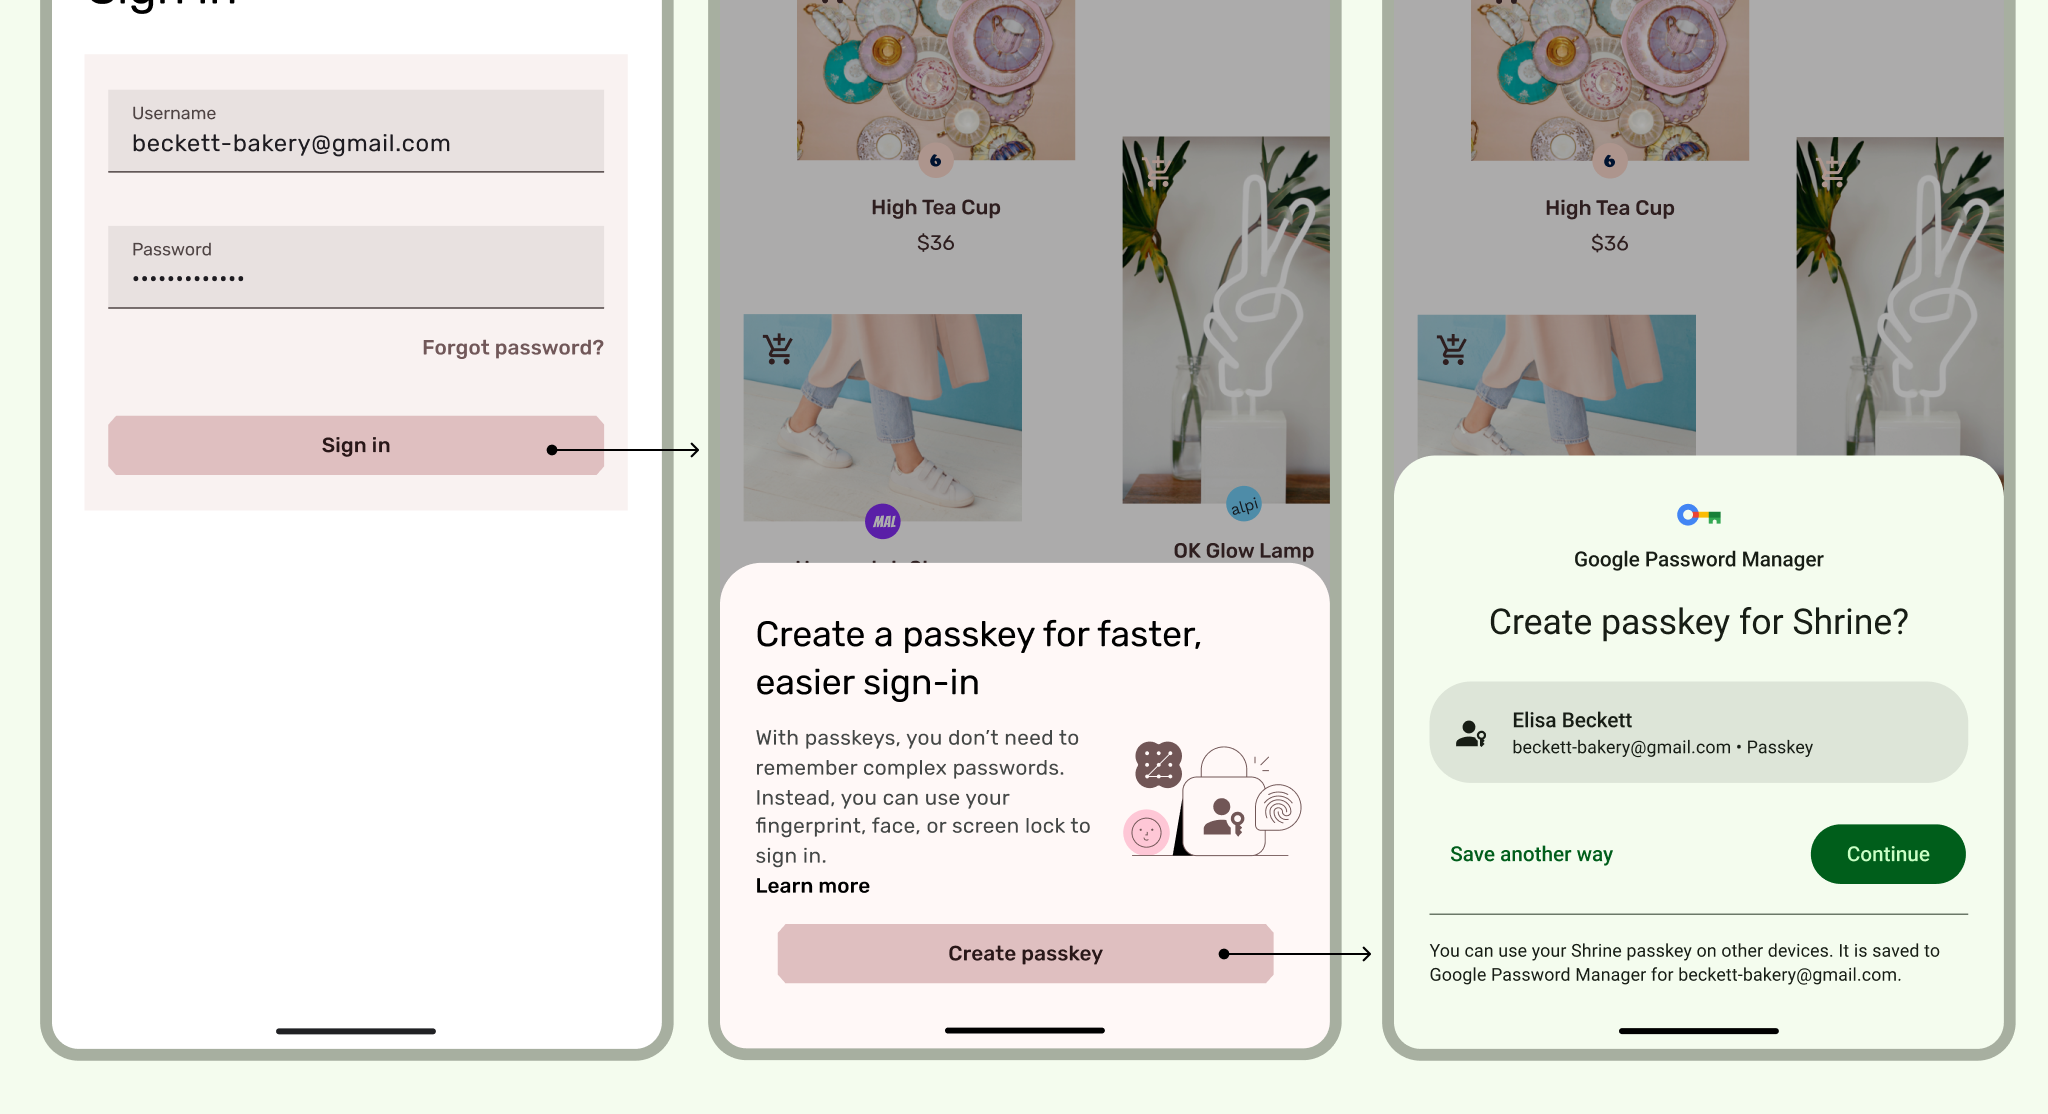Click the Create passkey button

pyautogui.click(x=1025, y=952)
